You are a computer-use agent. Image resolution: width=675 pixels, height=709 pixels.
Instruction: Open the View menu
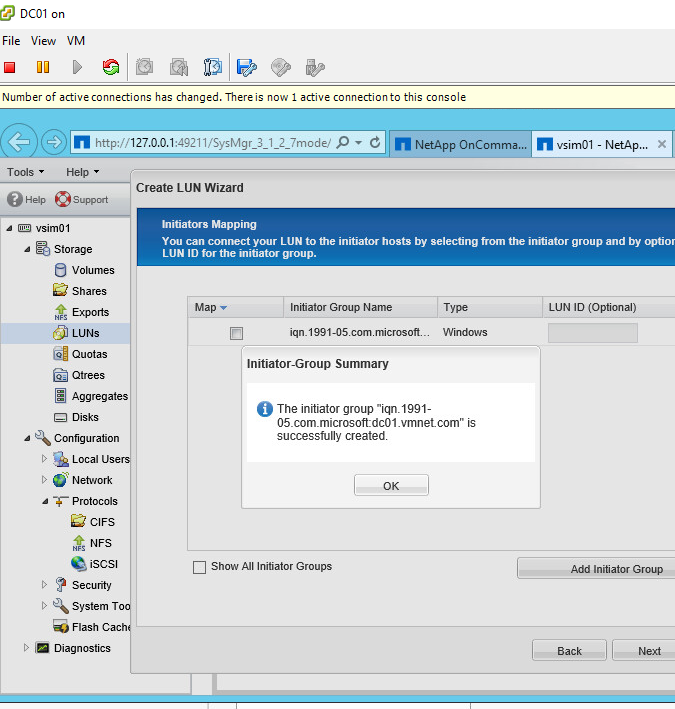43,41
